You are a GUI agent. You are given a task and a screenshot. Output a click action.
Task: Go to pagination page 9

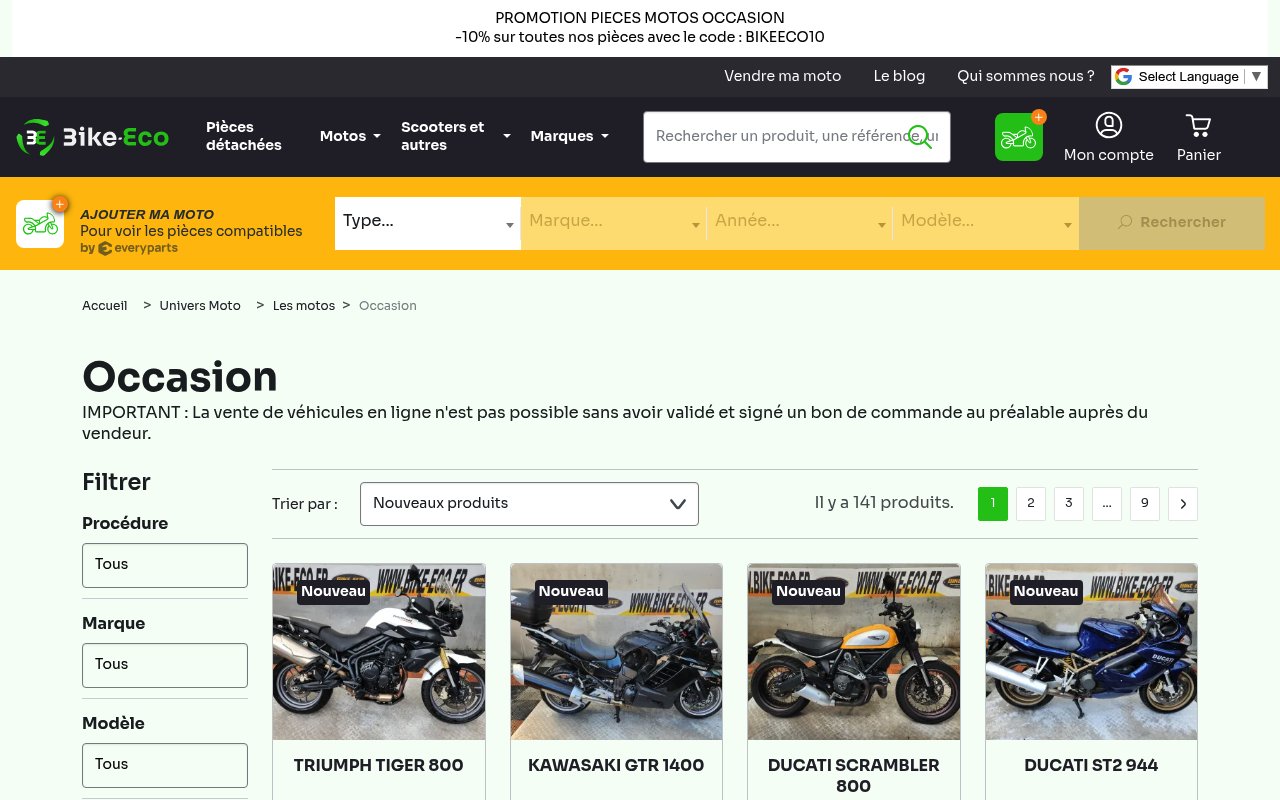tap(1145, 504)
